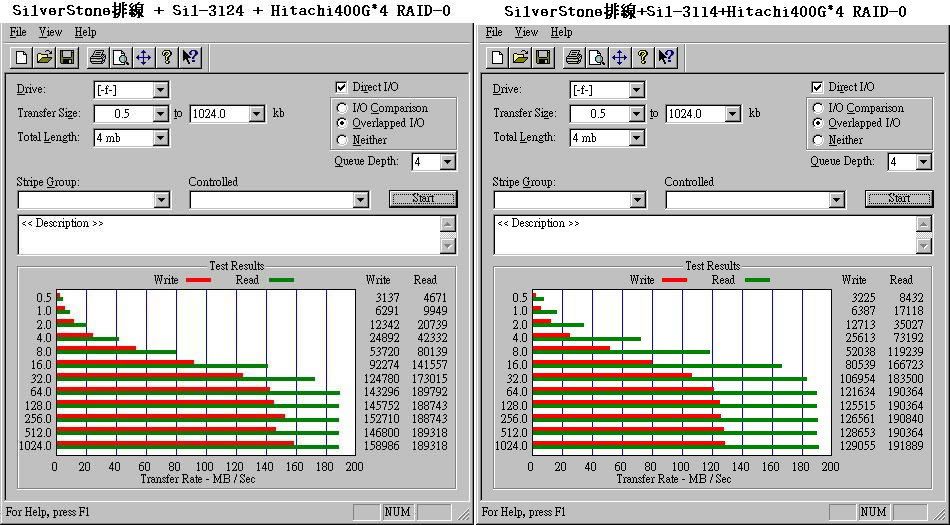Click Print icon in right window
The image size is (950, 525).
click(574, 58)
